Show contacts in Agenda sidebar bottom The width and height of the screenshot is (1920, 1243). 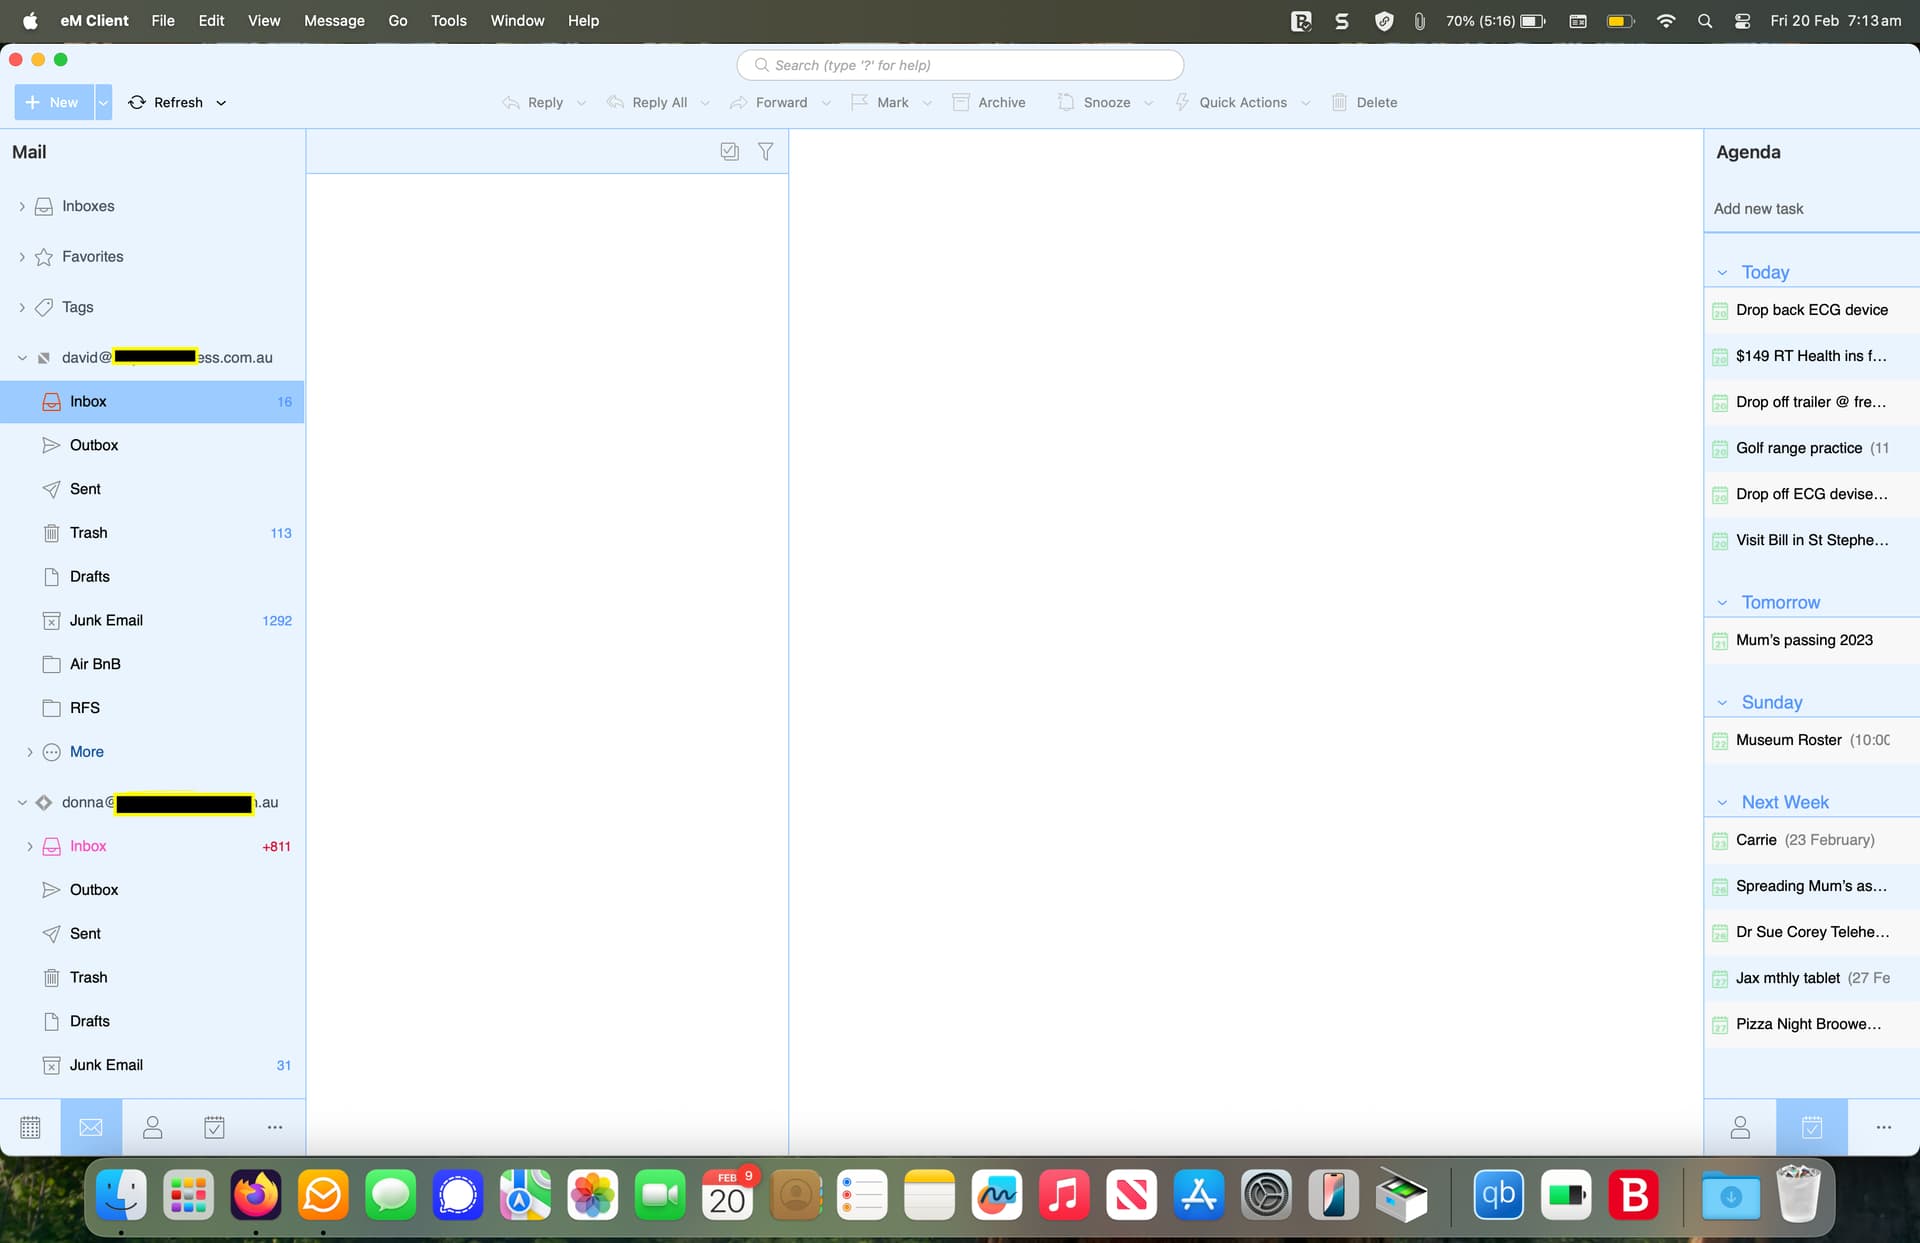pyautogui.click(x=1740, y=1128)
